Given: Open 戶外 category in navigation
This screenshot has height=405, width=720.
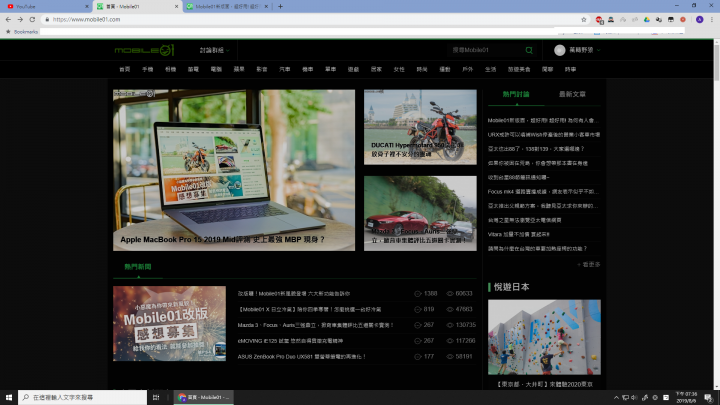Looking at the screenshot, I should click(x=467, y=69).
